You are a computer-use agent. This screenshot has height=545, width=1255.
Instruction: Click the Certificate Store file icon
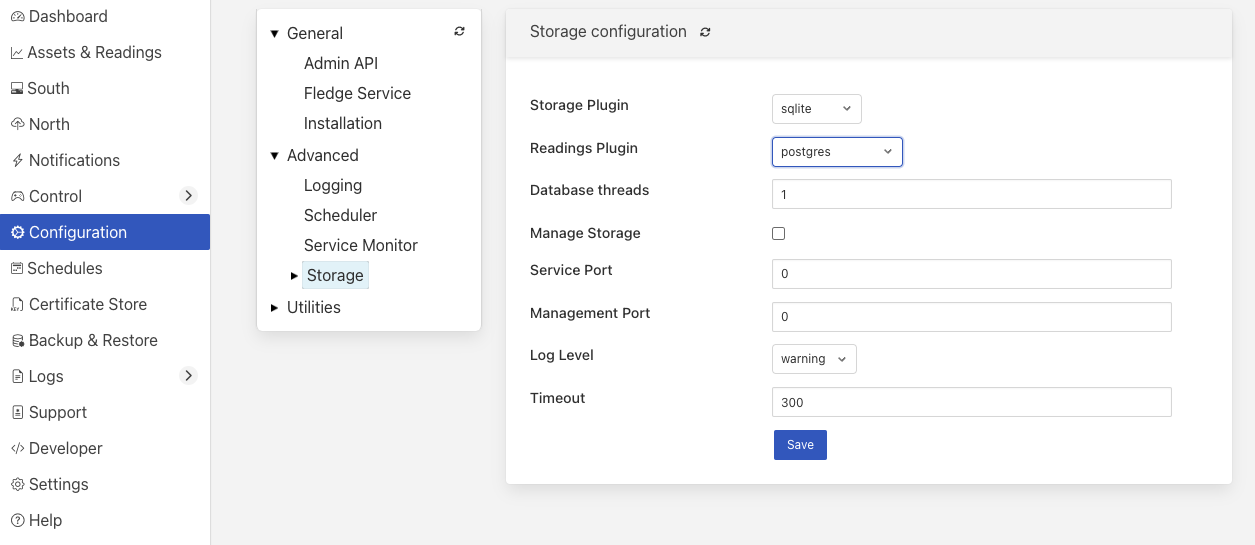[x=17, y=304]
